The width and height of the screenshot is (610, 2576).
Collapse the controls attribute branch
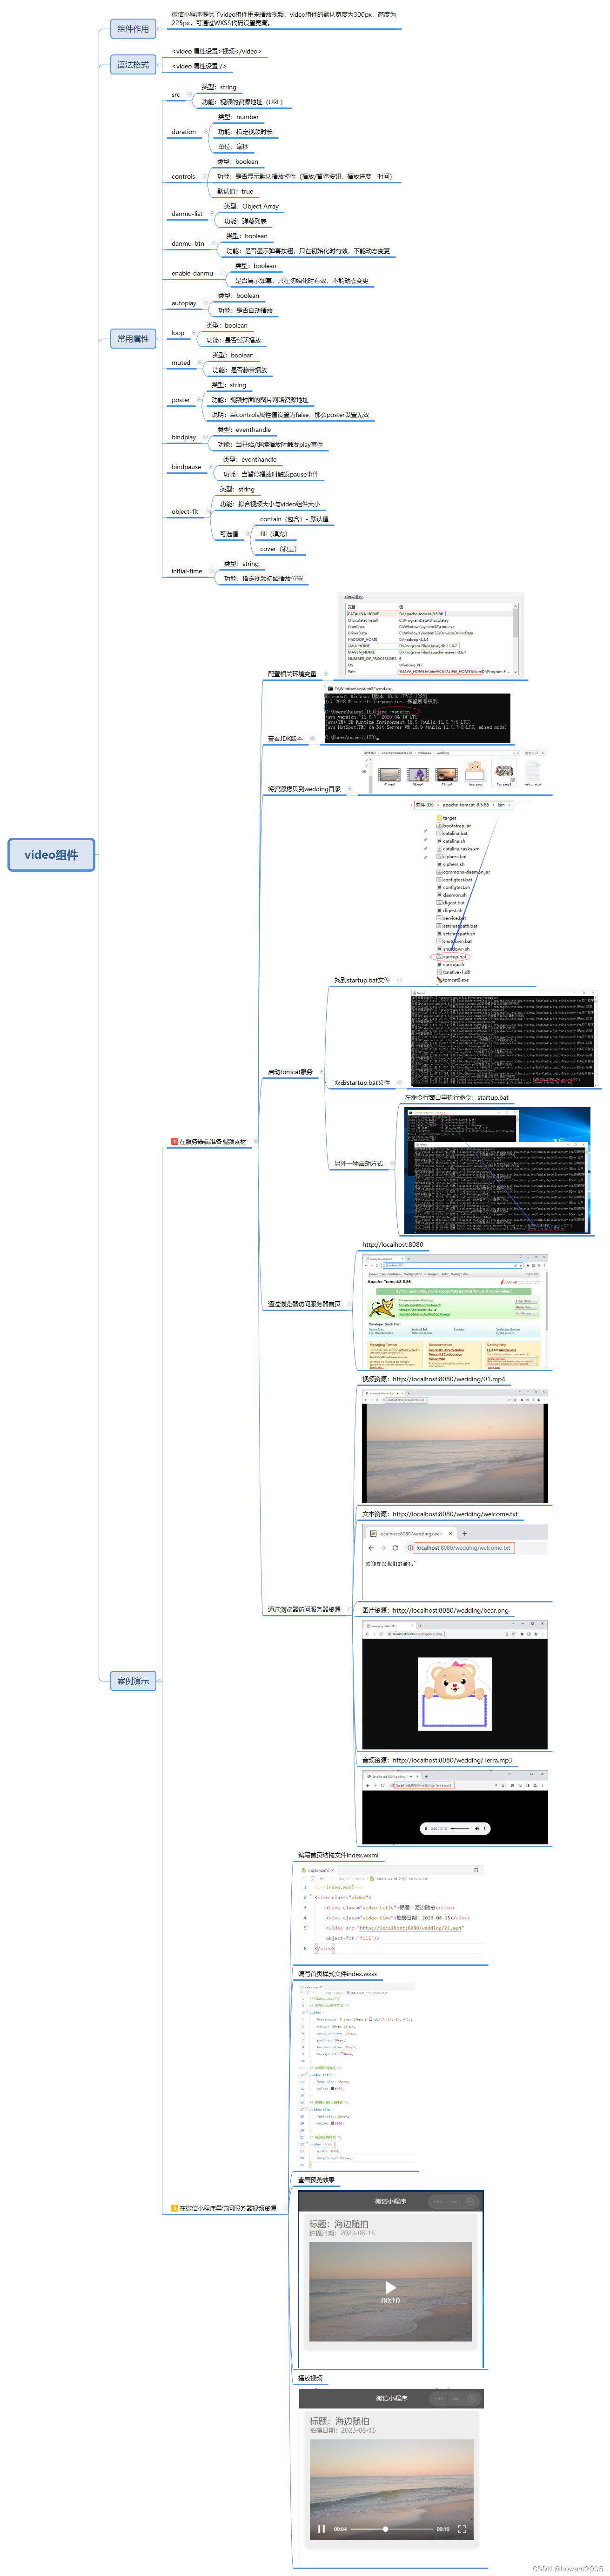point(205,177)
